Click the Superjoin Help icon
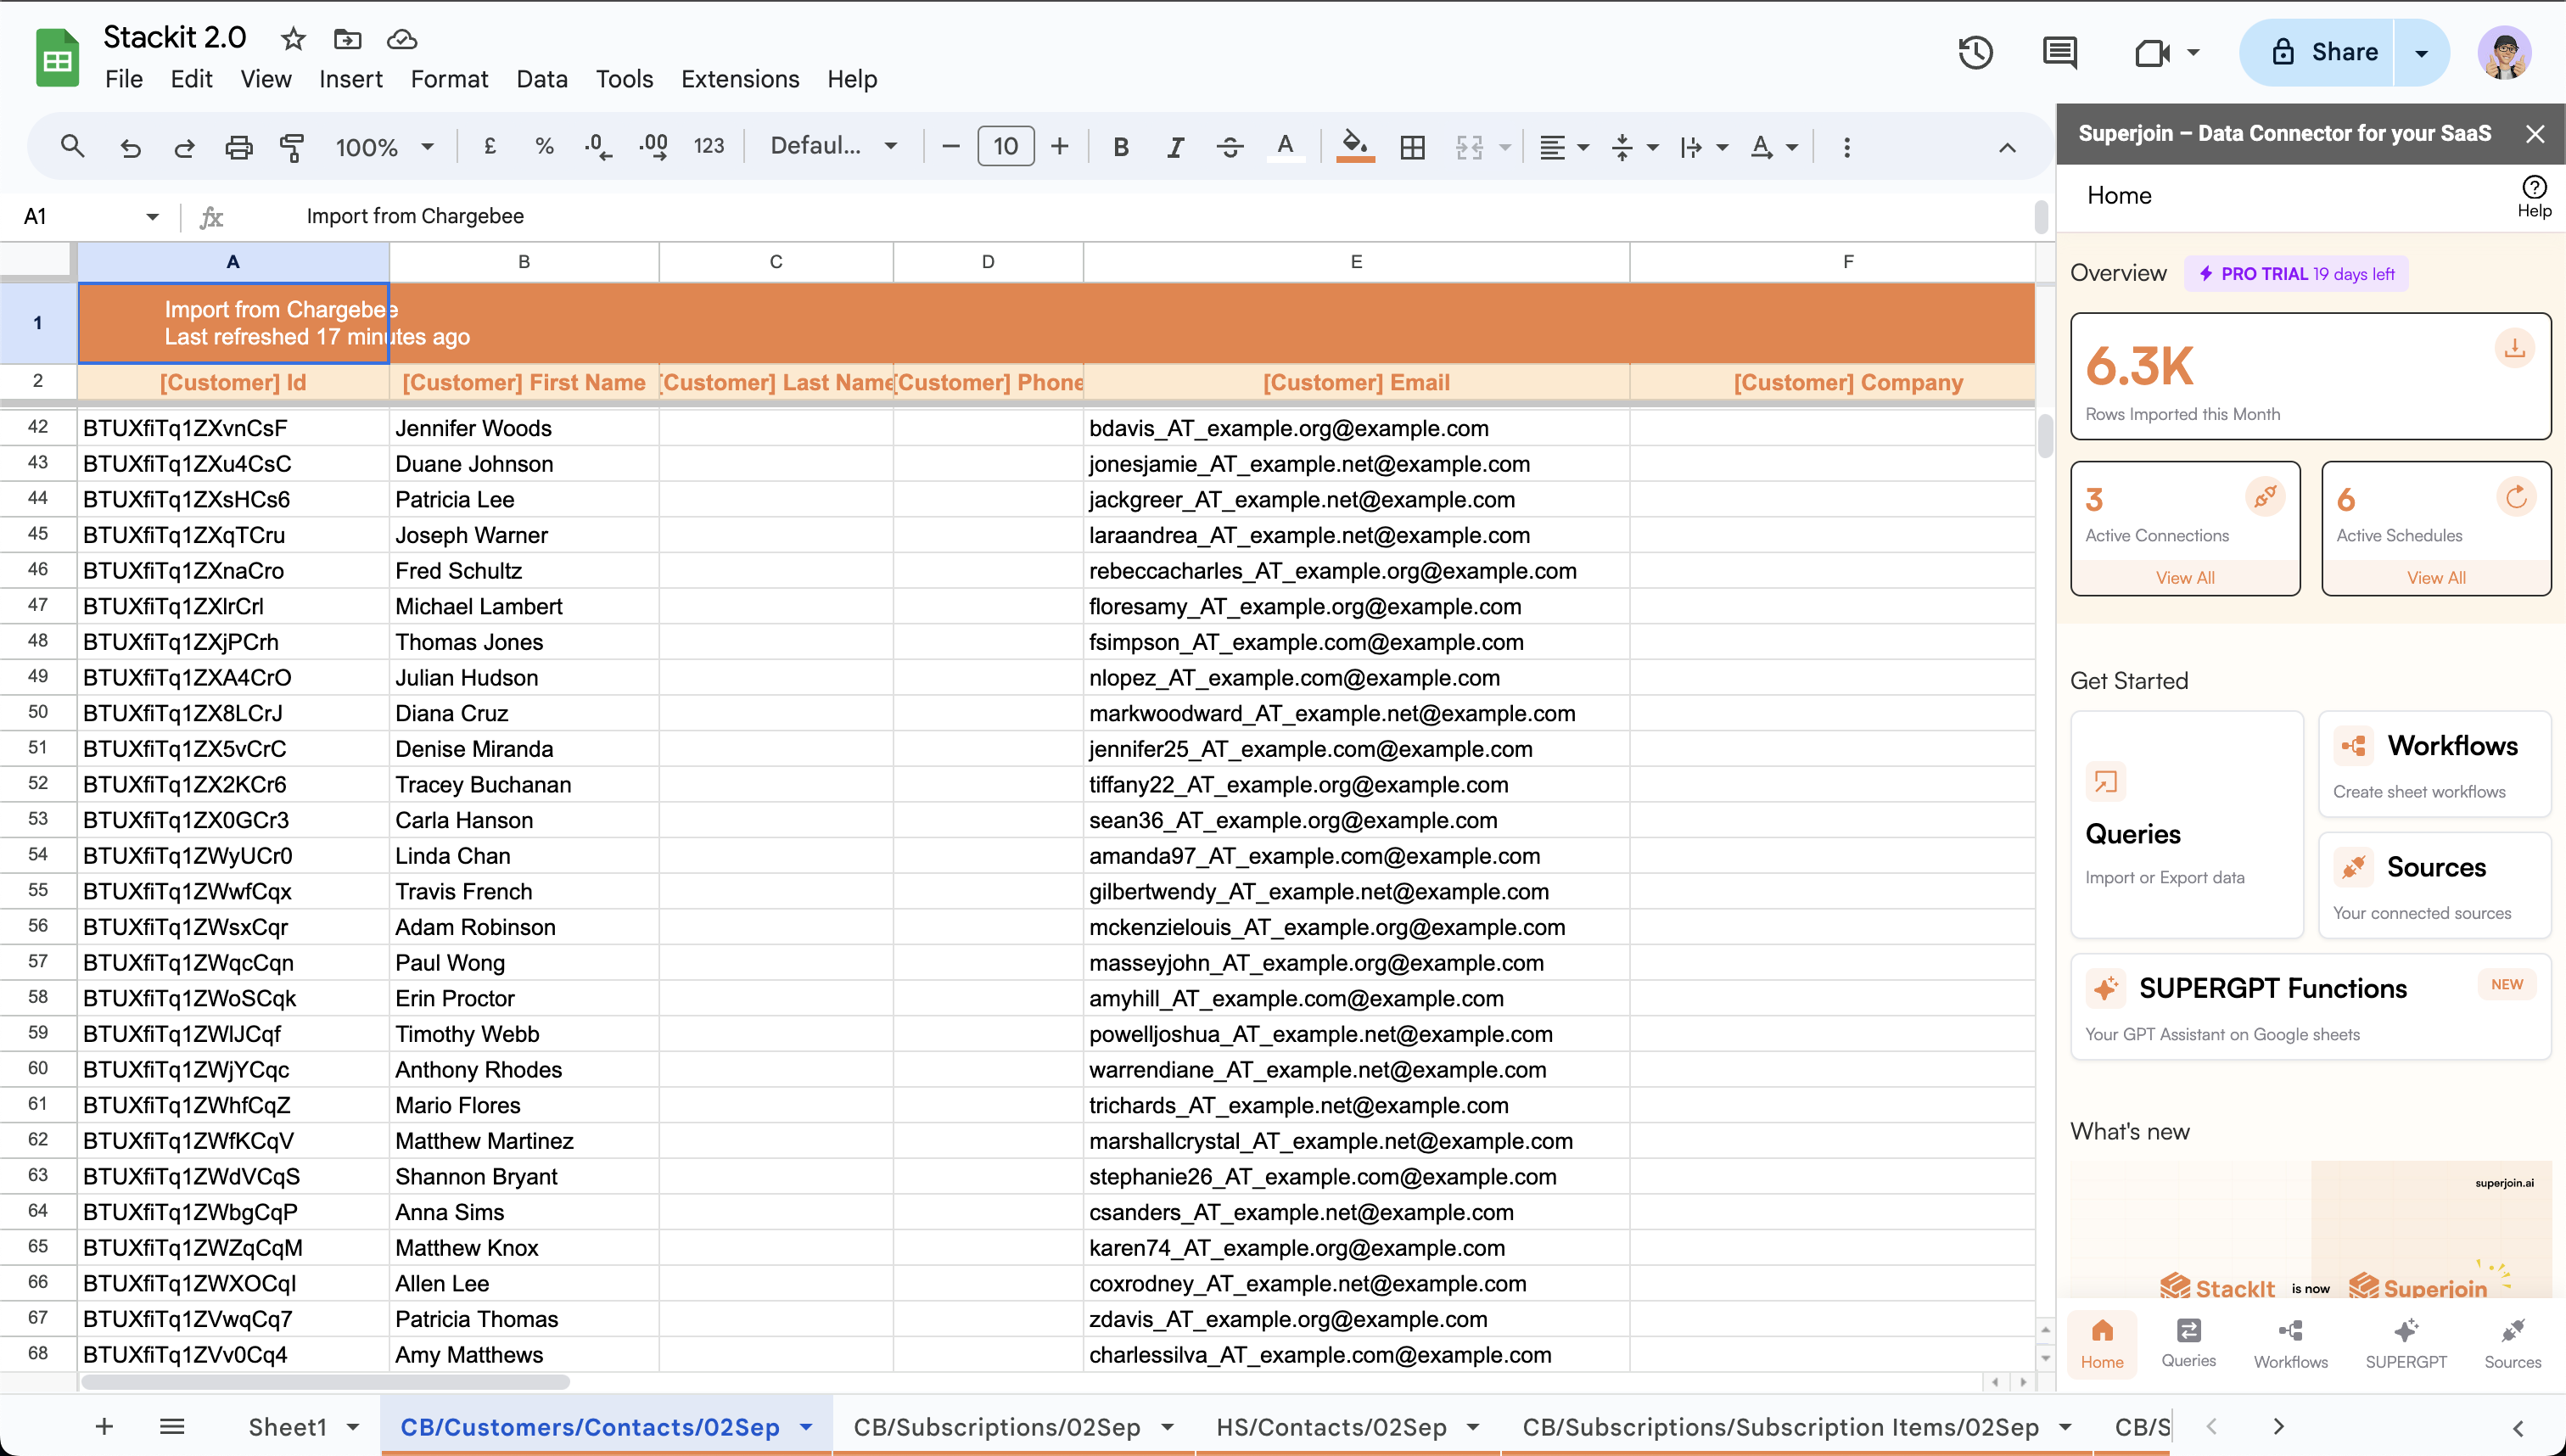 (x=2534, y=196)
